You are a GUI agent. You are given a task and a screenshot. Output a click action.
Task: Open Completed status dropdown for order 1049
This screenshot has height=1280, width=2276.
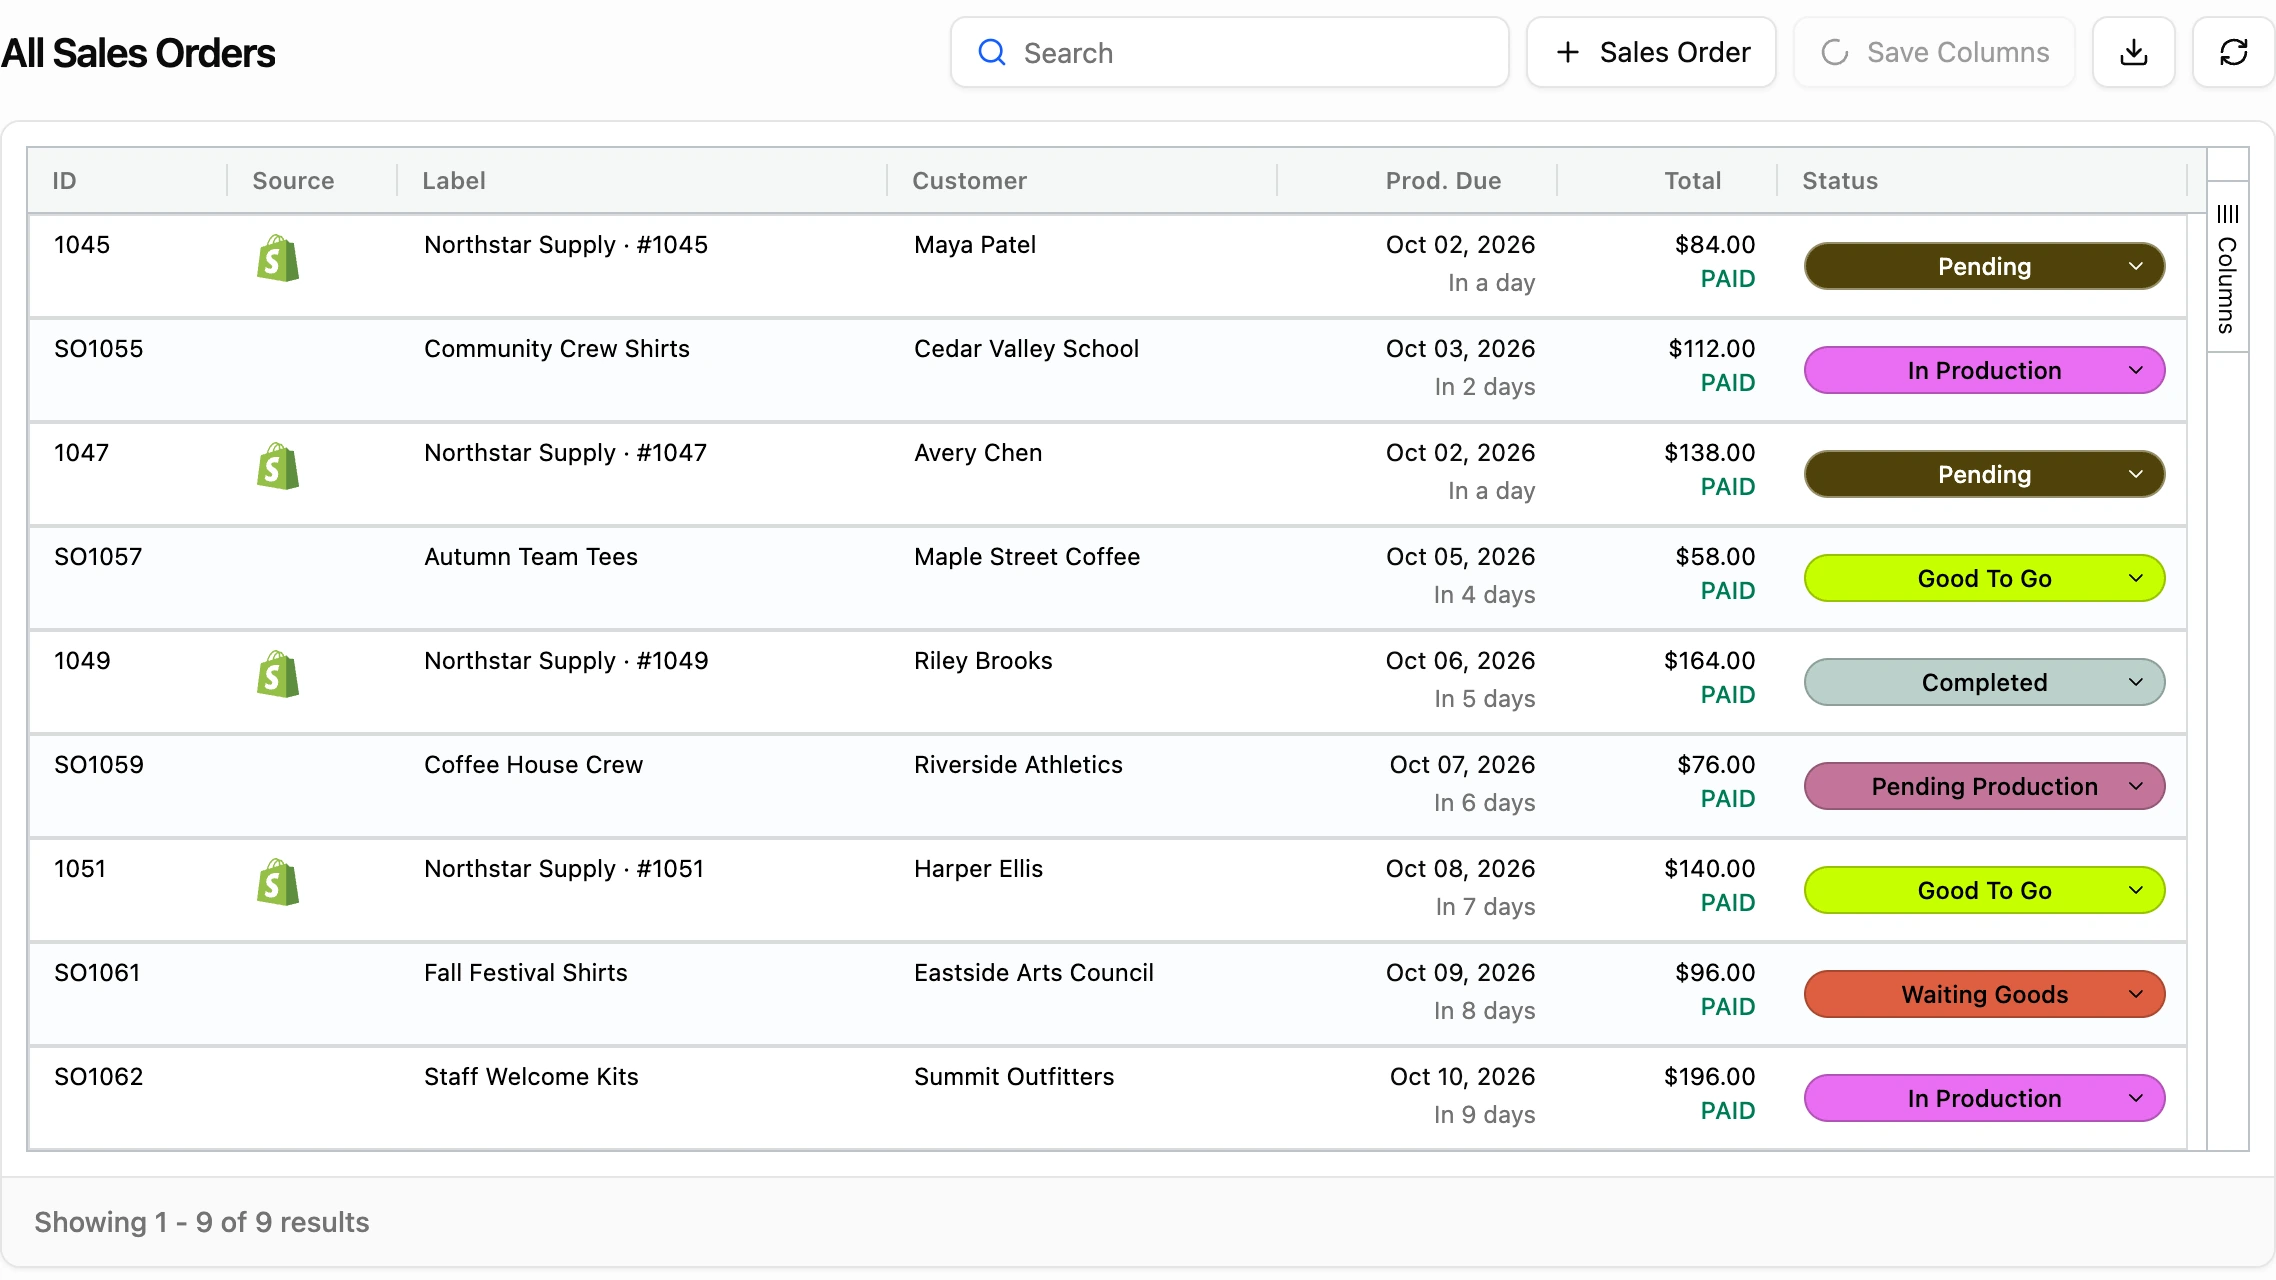click(x=1984, y=682)
